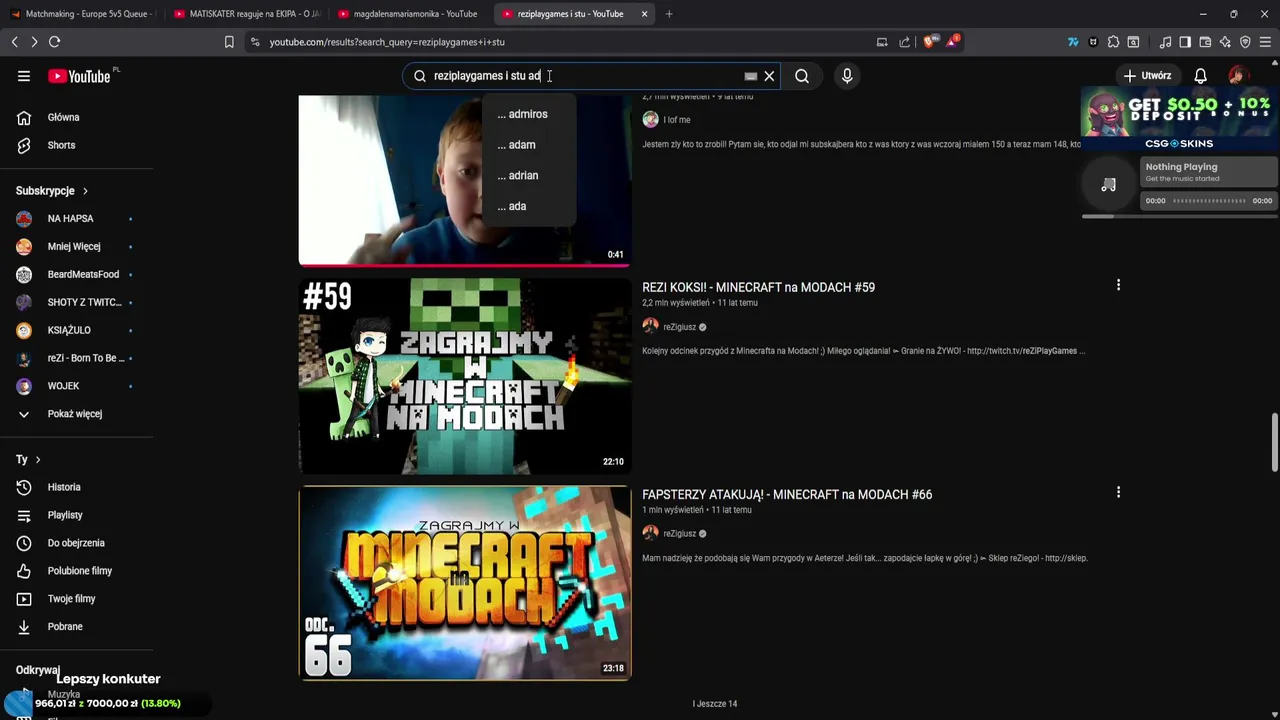1280x720 pixels.
Task: Click the page vertical scrollbar thumb
Action: pyautogui.click(x=1274, y=441)
